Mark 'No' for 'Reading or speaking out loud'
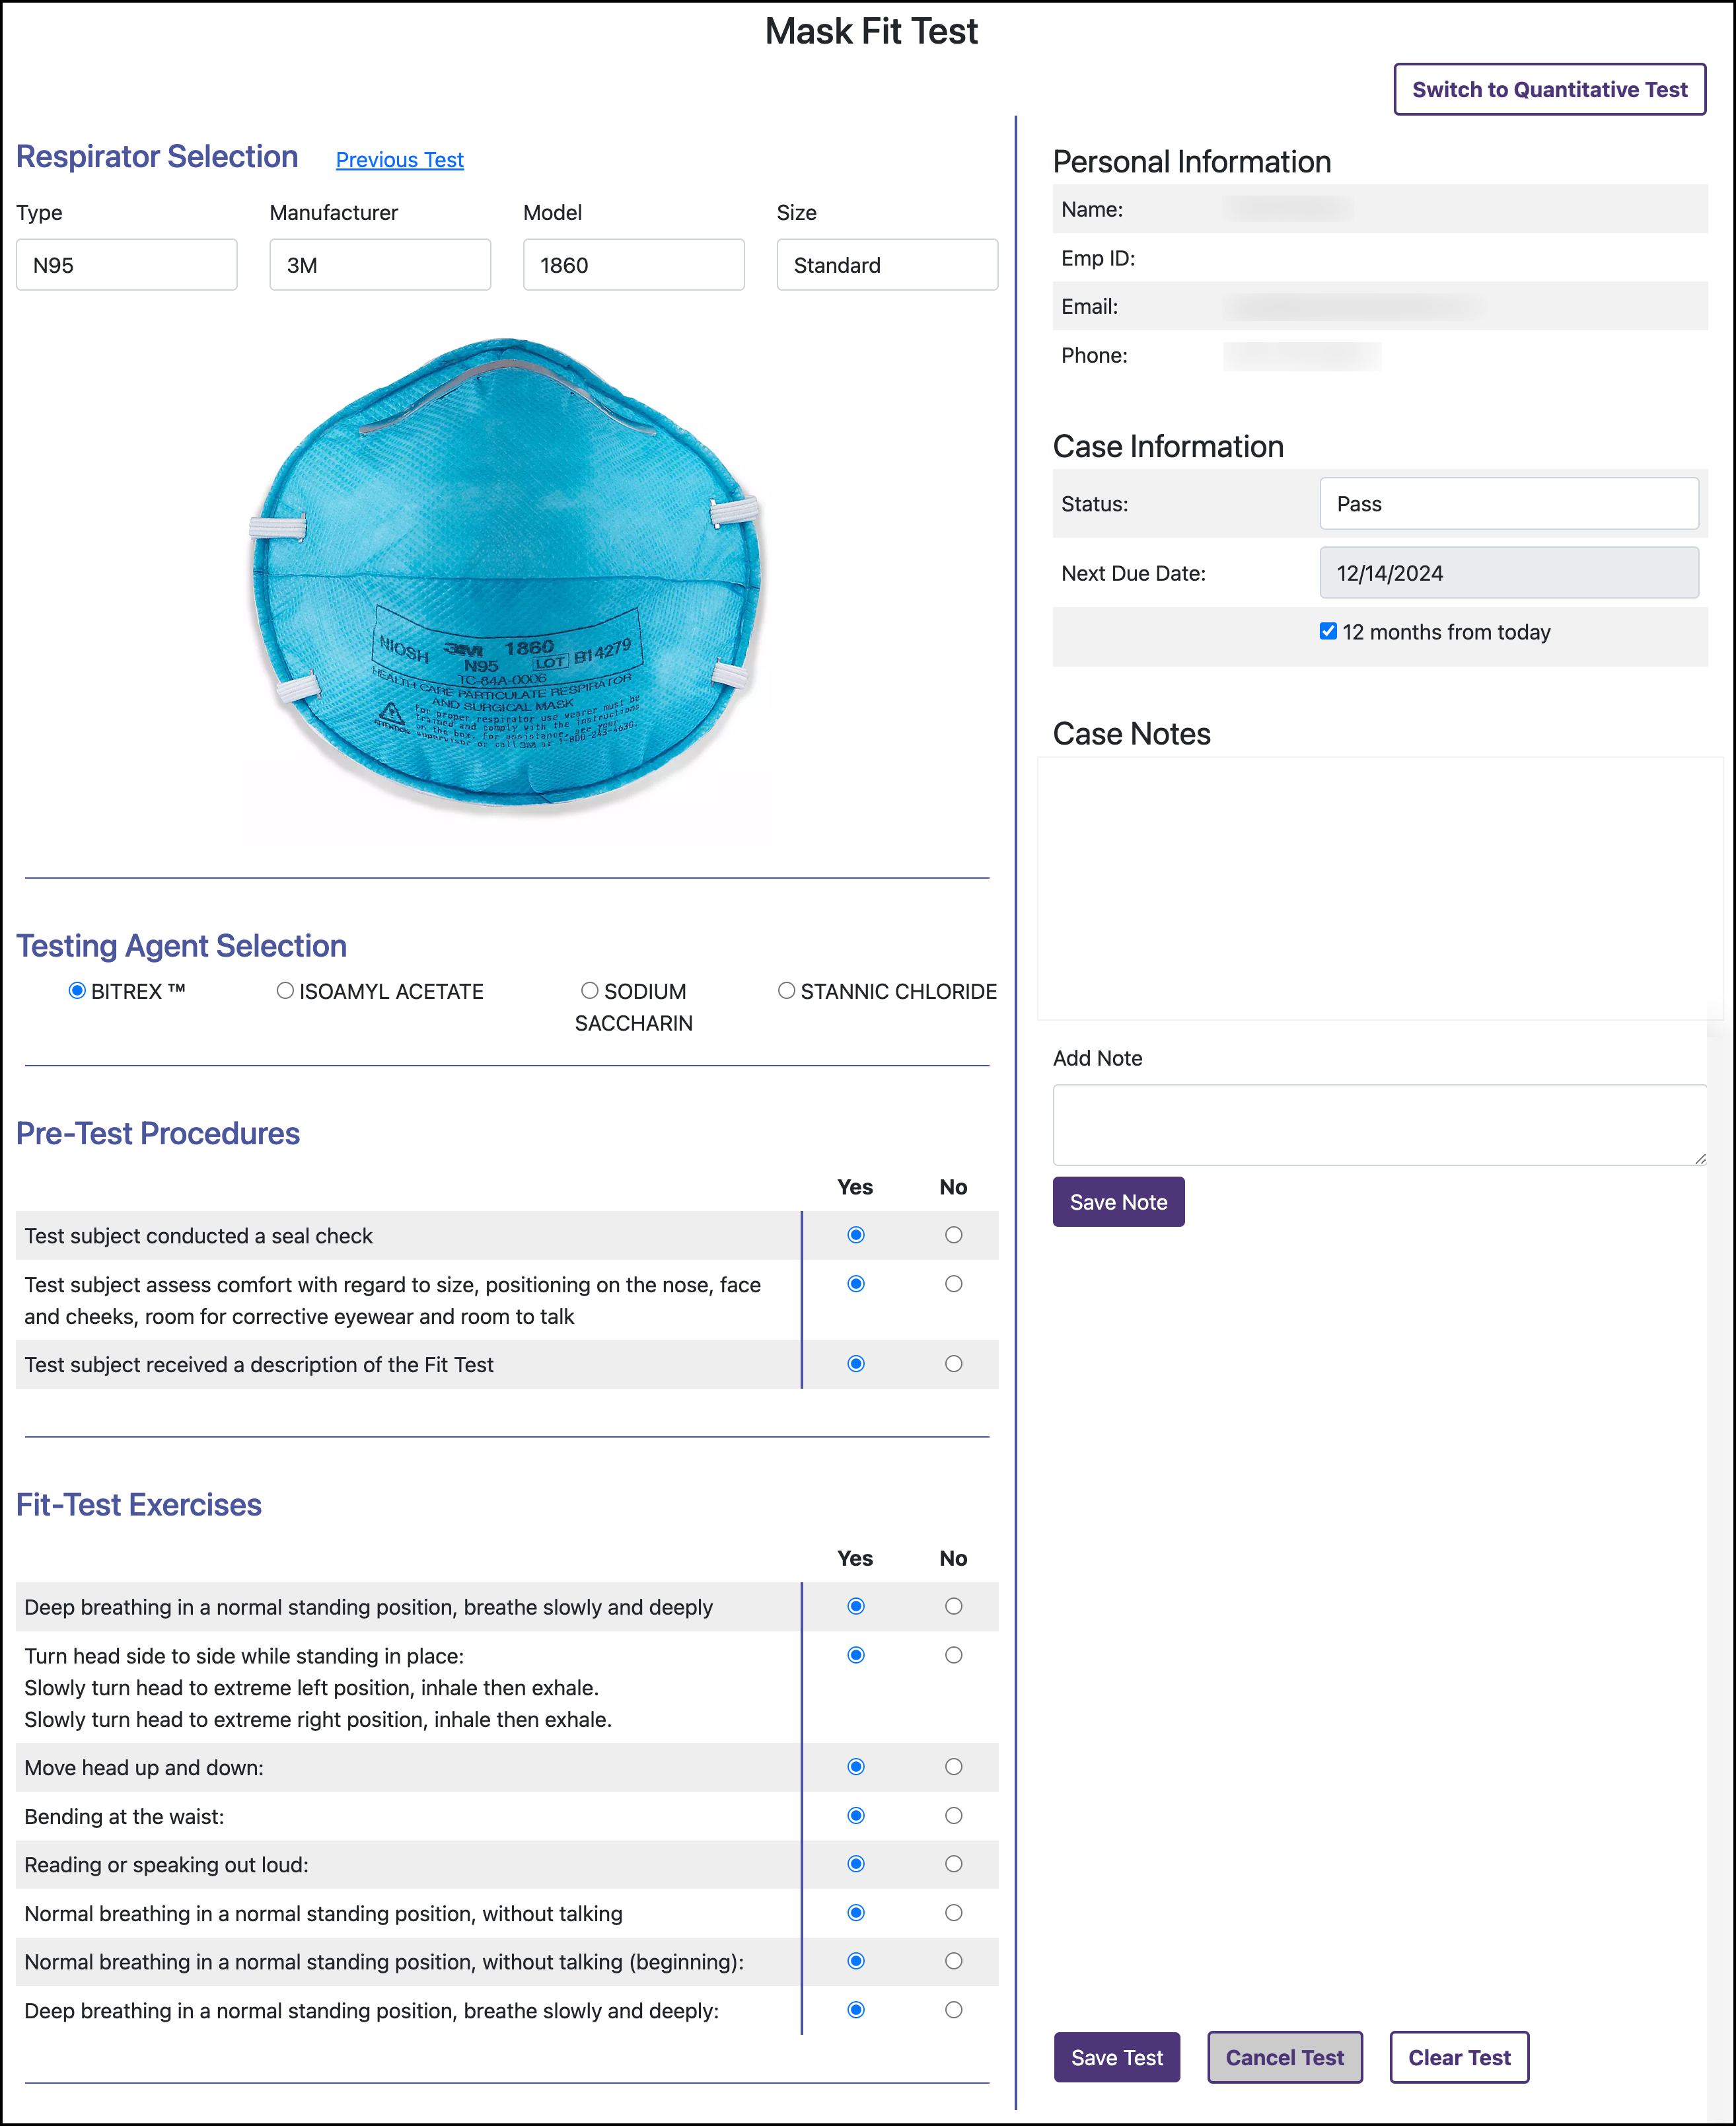This screenshot has width=1736, height=2126. coord(953,1864)
